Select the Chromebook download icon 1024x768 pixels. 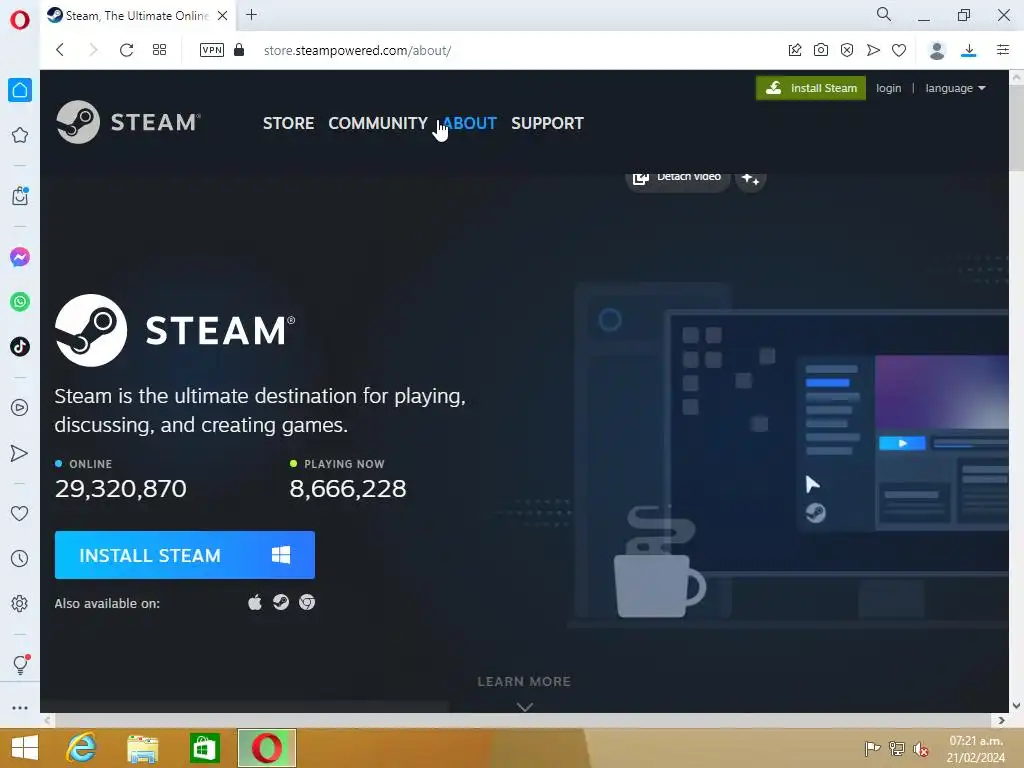[x=307, y=602]
